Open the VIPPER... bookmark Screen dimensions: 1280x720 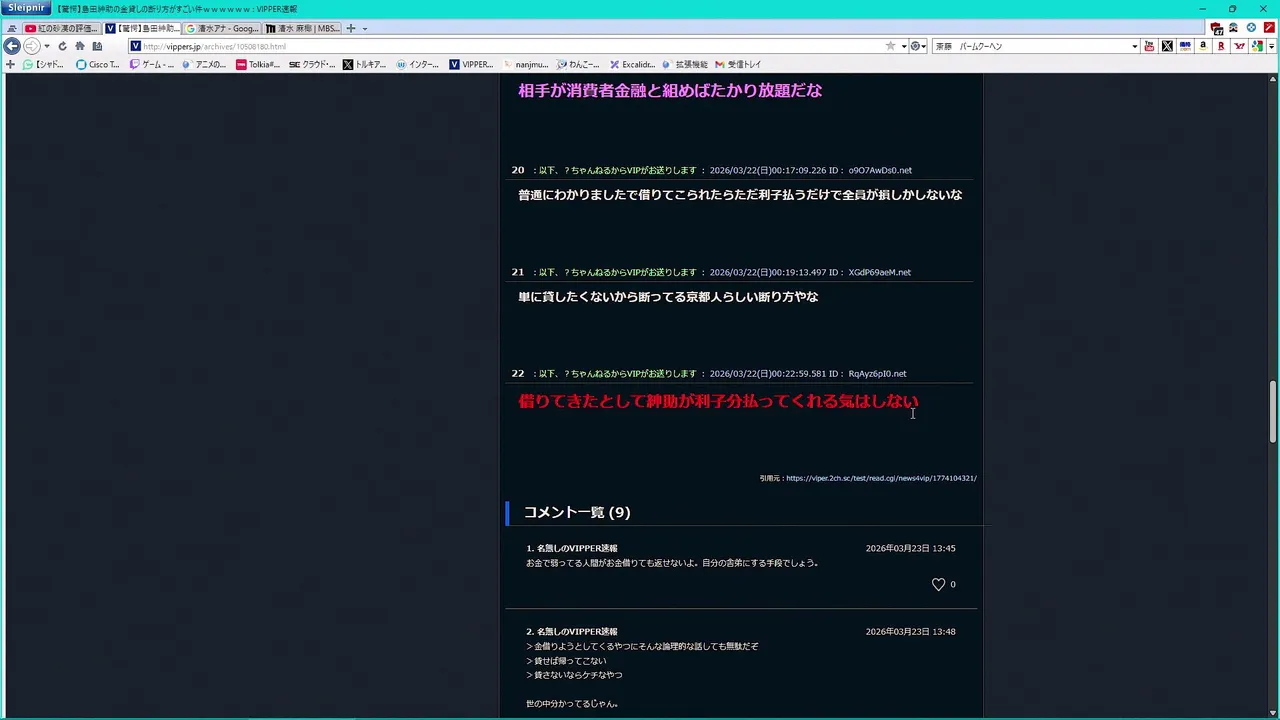[471, 64]
